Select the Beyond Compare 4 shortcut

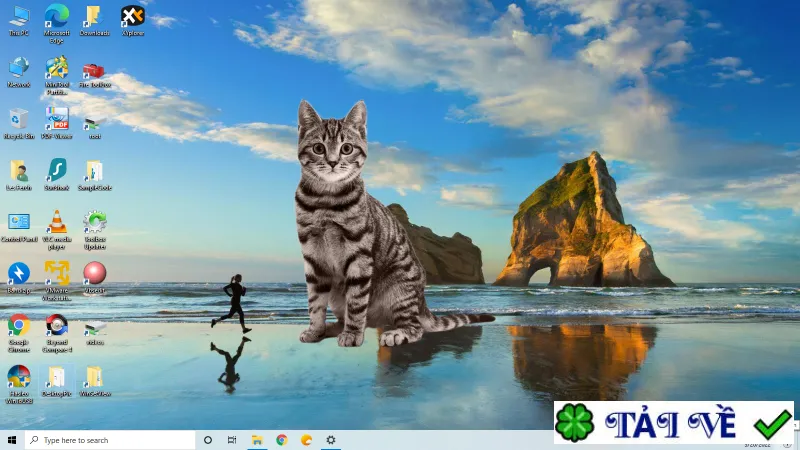tap(57, 333)
